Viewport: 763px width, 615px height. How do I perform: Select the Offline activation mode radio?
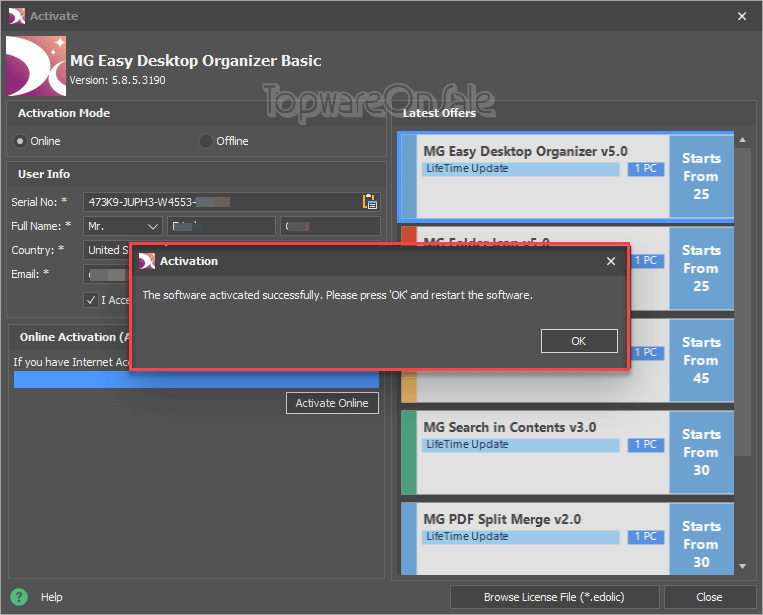[206, 141]
